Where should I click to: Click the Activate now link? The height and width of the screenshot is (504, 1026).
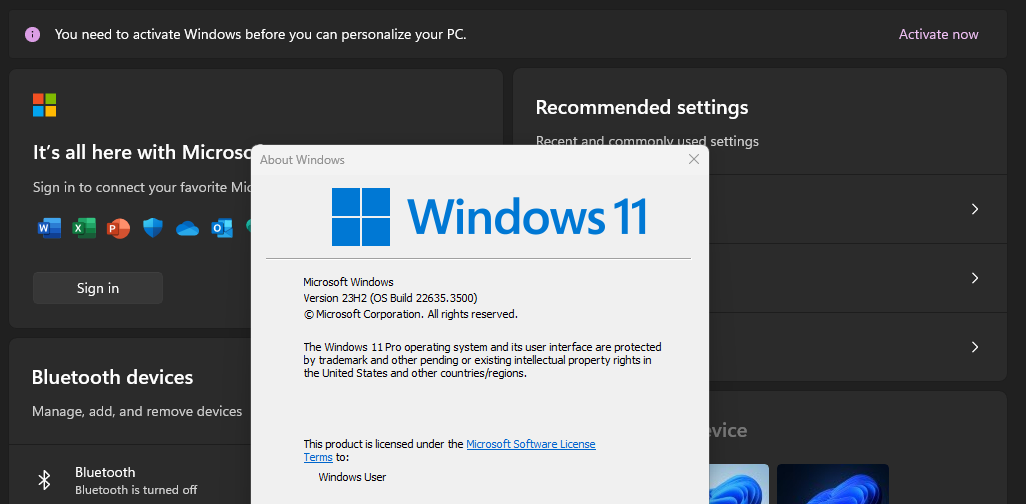coord(938,35)
